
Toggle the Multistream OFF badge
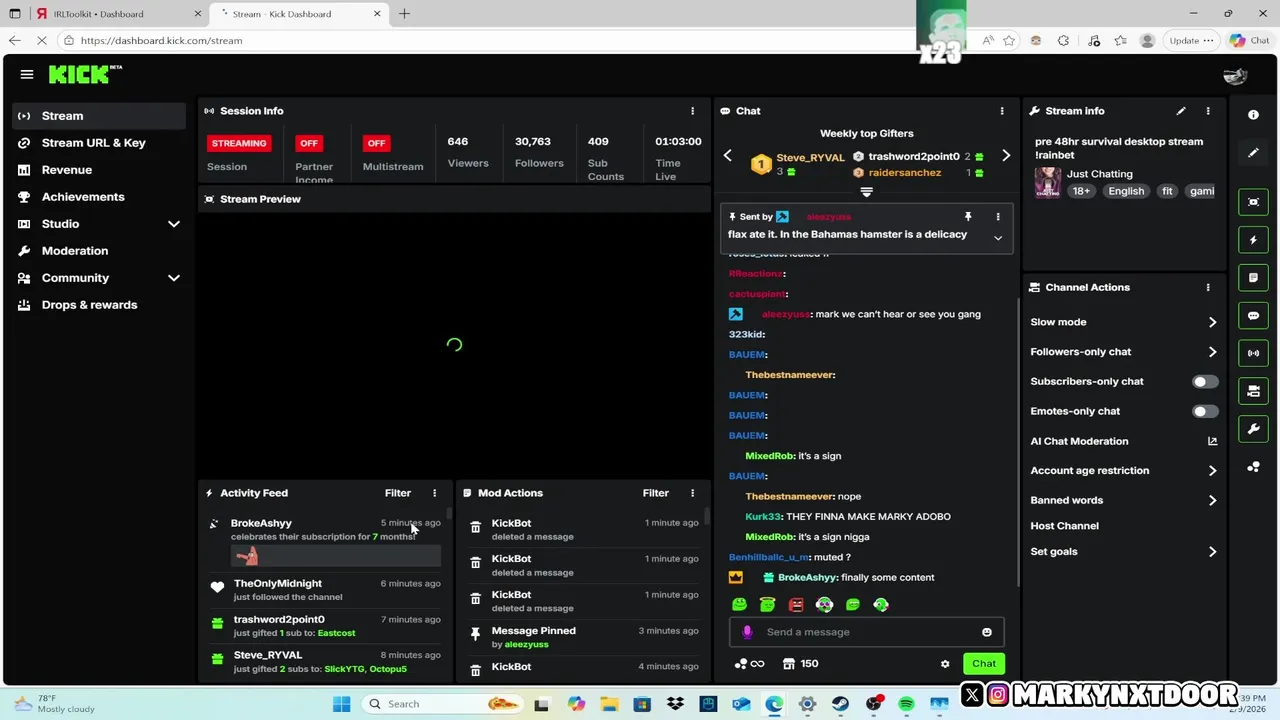(376, 143)
